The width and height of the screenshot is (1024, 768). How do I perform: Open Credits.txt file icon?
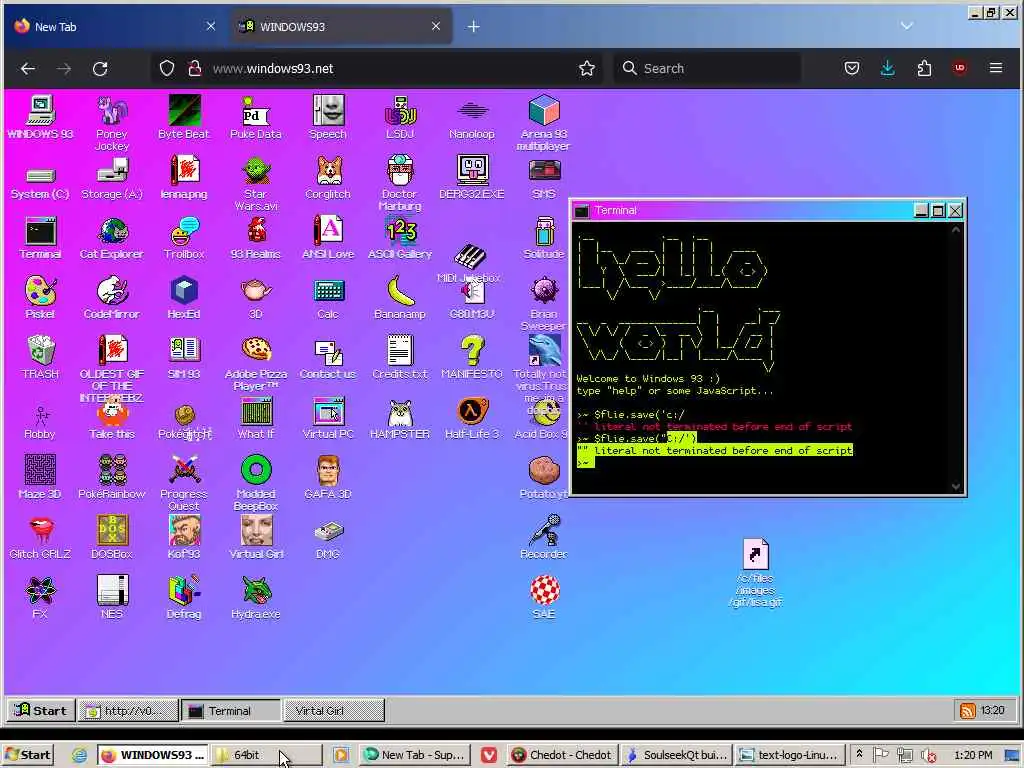point(400,357)
